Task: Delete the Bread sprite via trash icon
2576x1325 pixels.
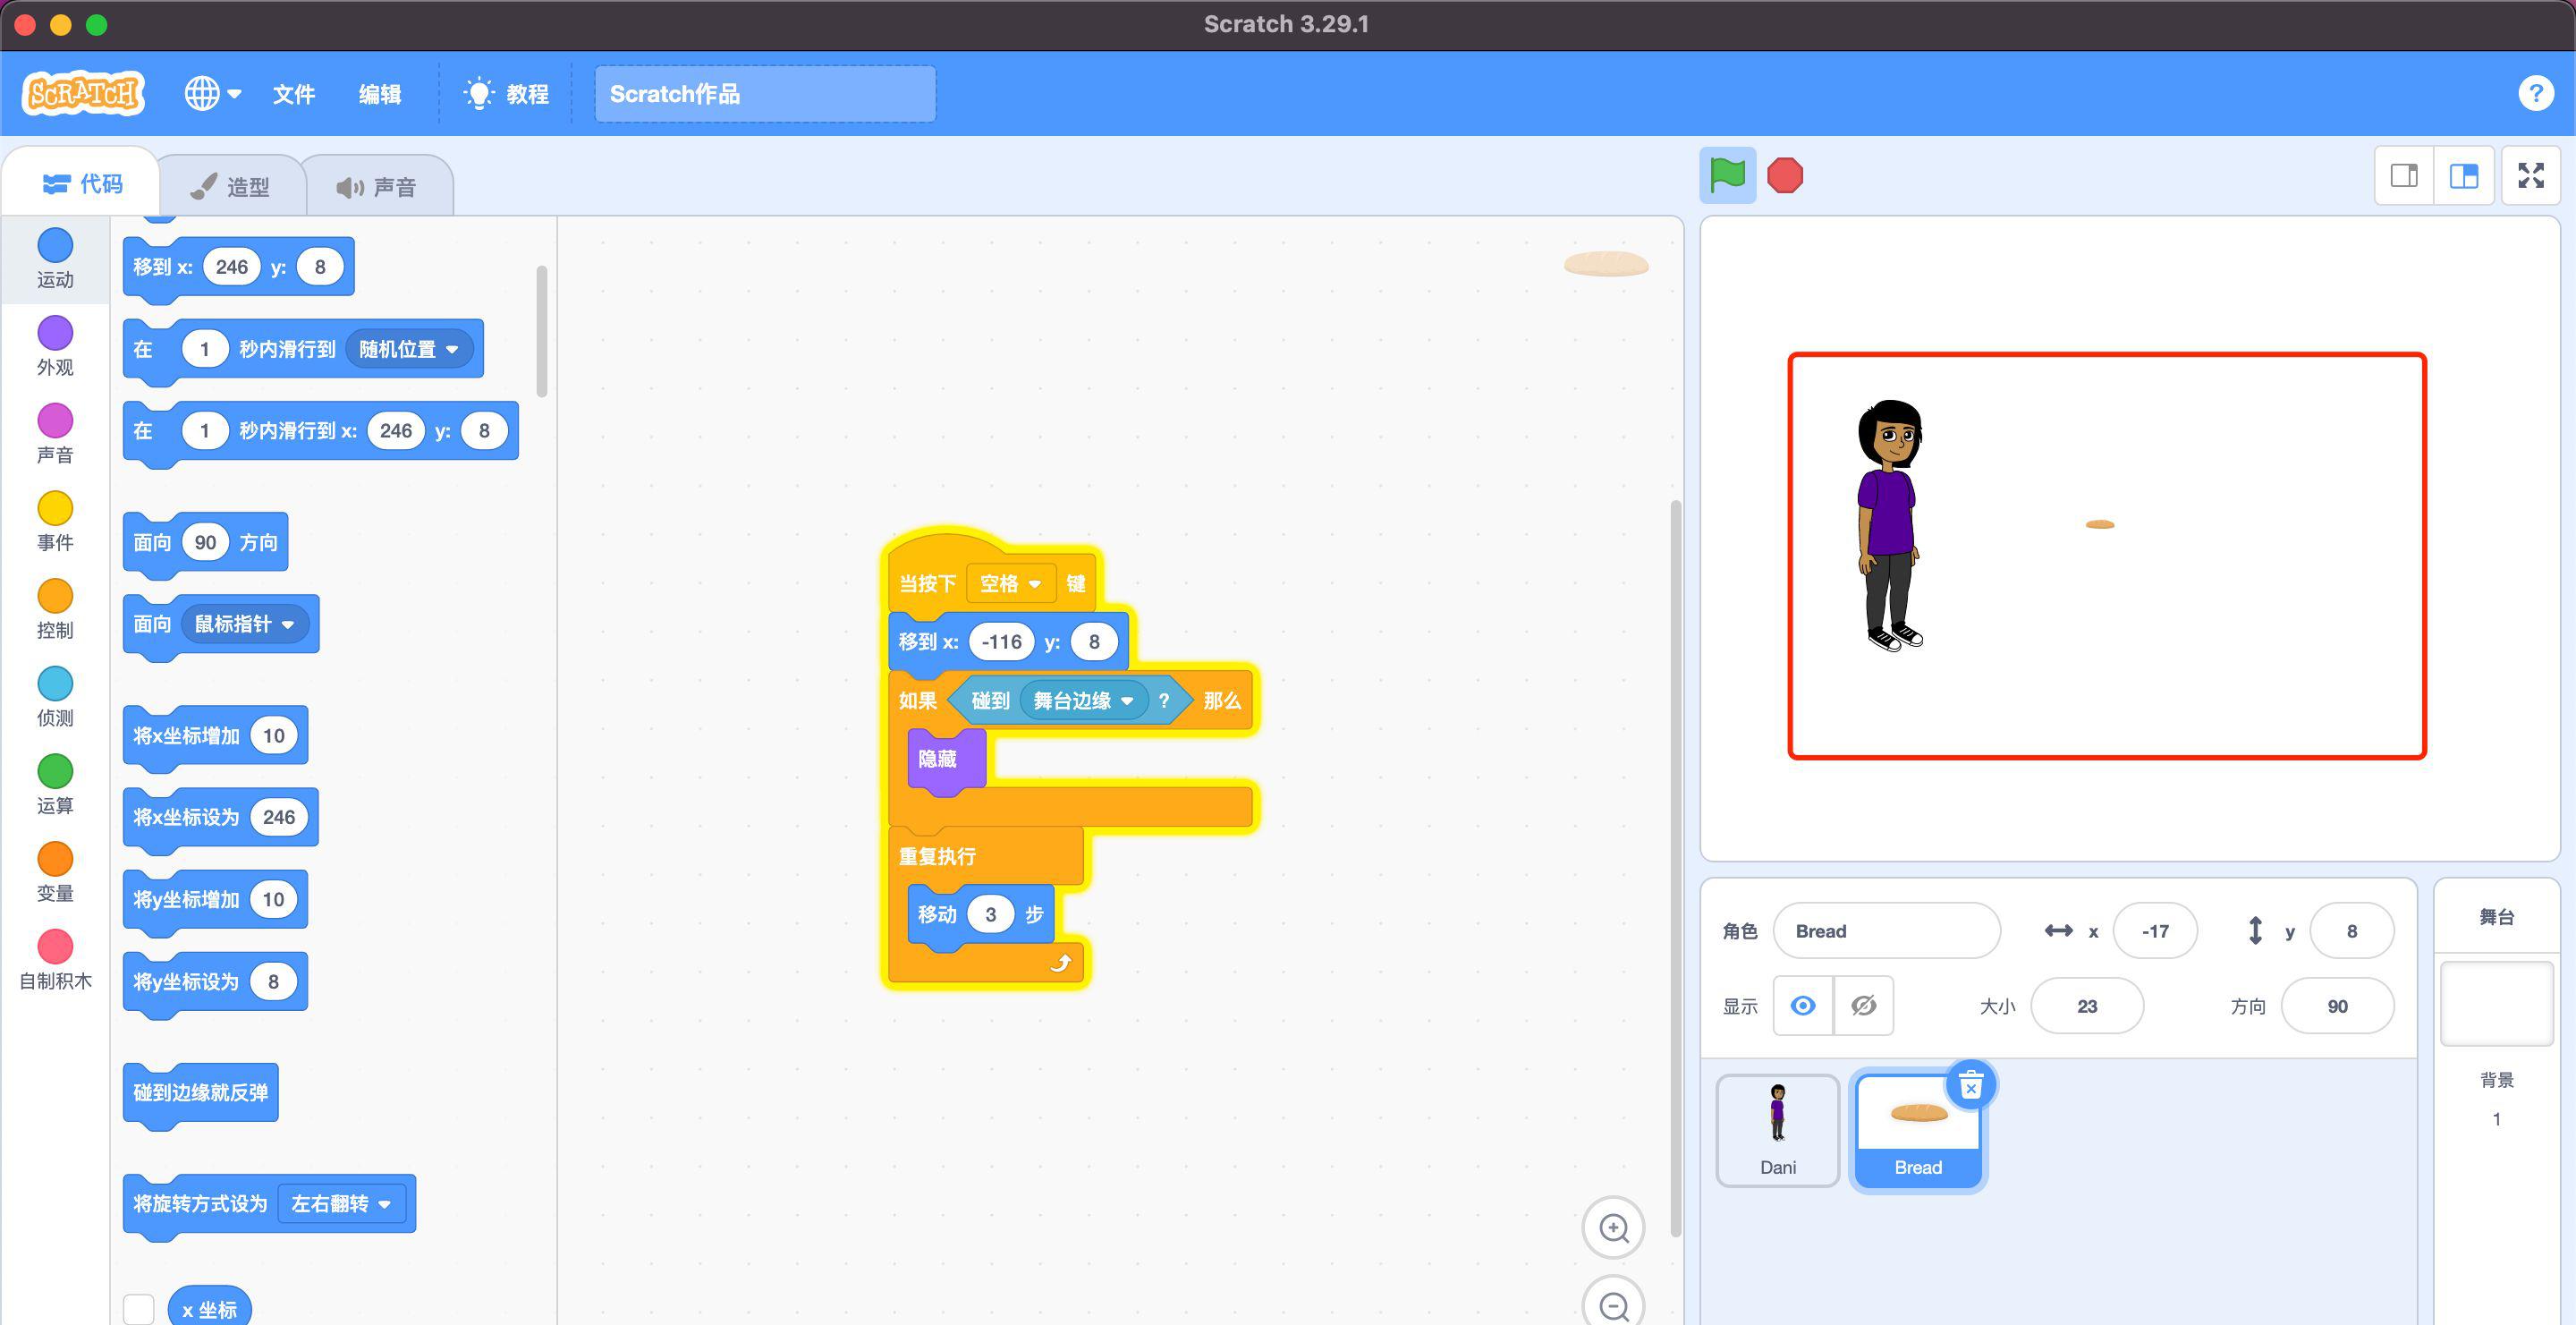Action: tap(1970, 1085)
